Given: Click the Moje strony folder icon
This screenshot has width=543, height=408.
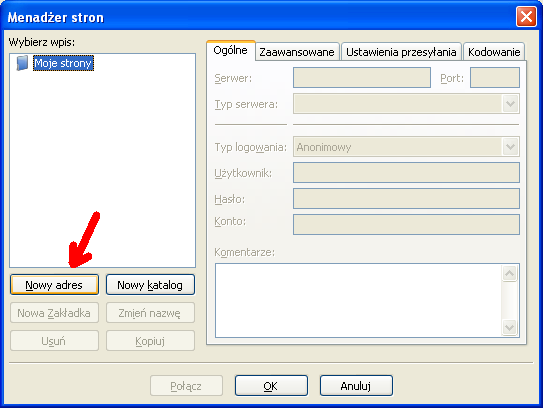Looking at the screenshot, I should pos(22,63).
